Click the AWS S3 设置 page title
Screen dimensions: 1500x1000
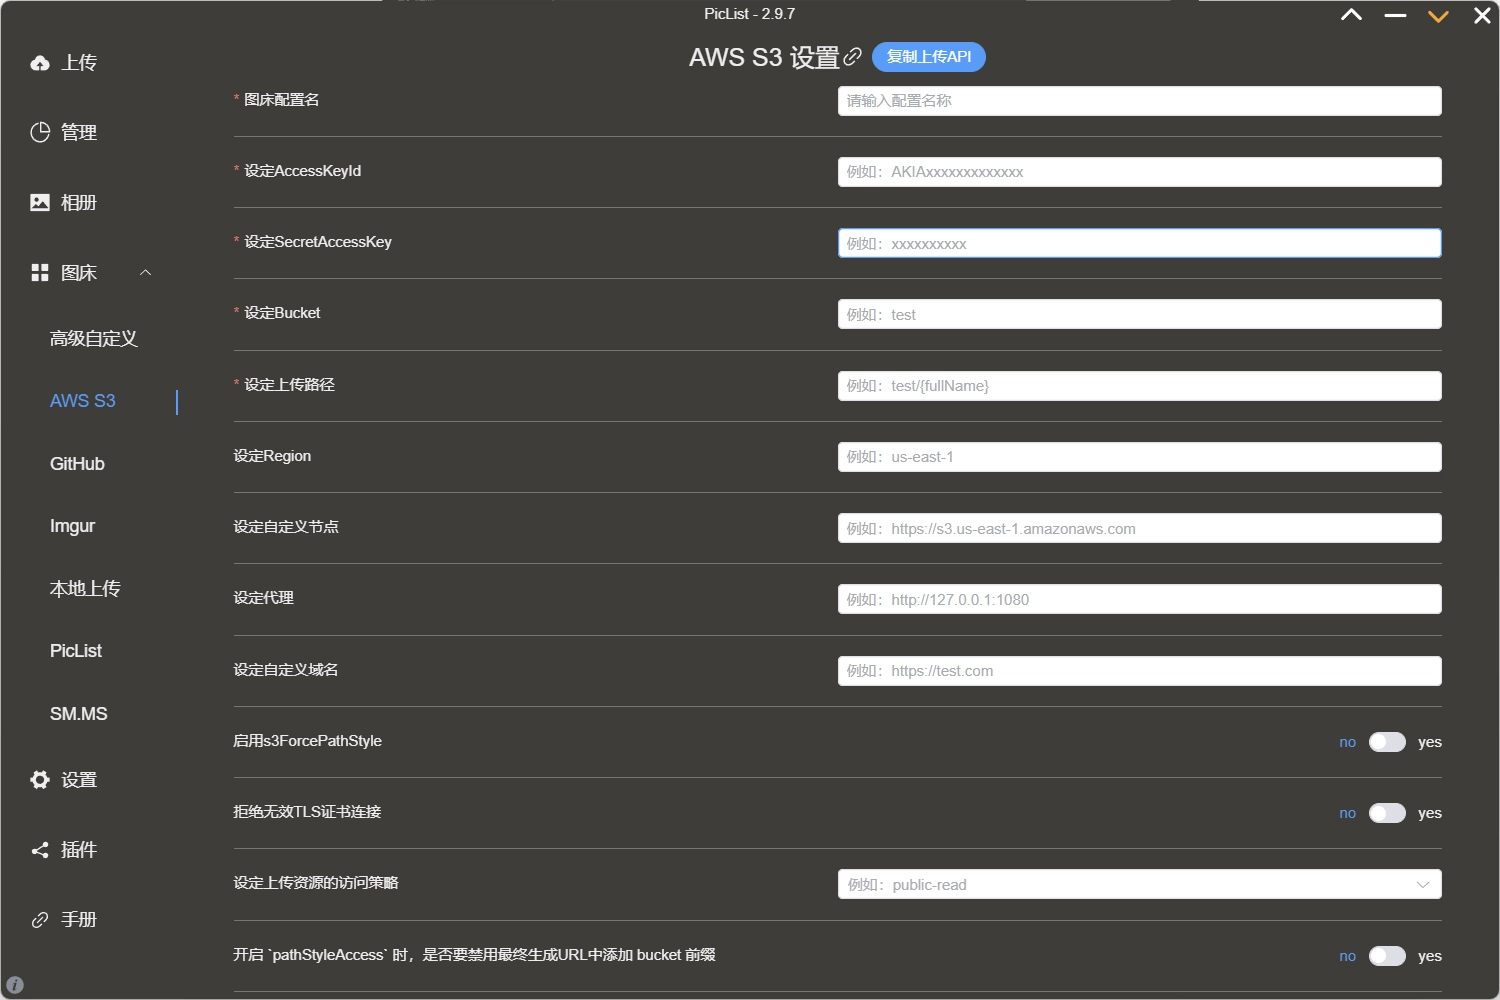764,57
